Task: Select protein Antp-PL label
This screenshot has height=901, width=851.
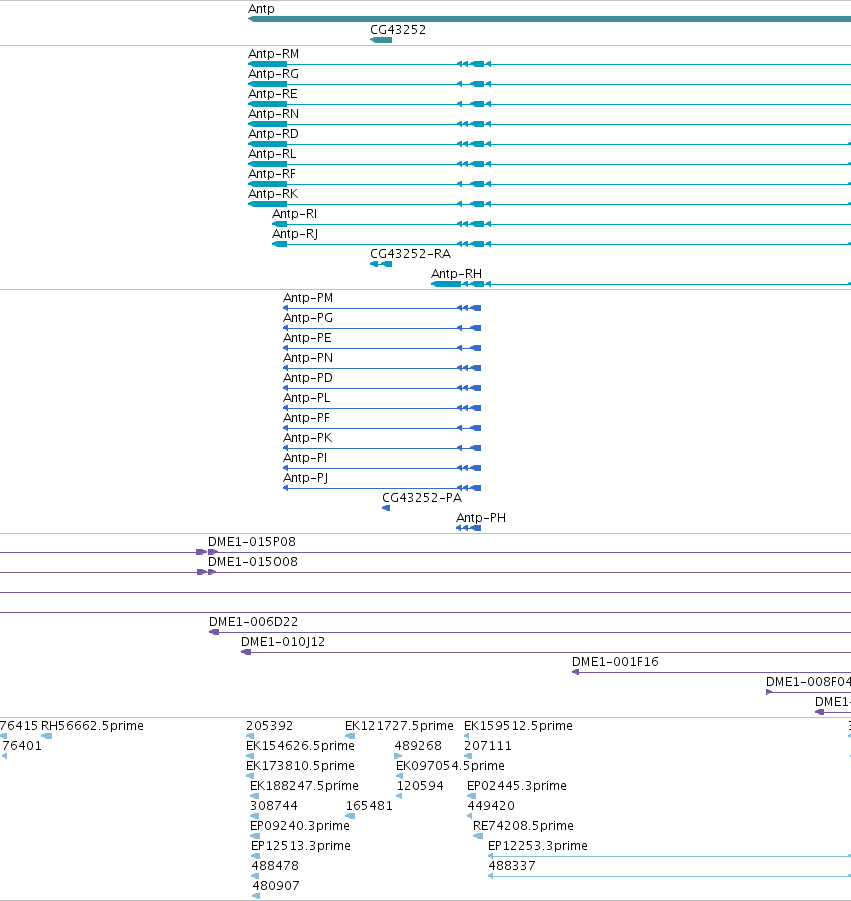Action: (306, 398)
